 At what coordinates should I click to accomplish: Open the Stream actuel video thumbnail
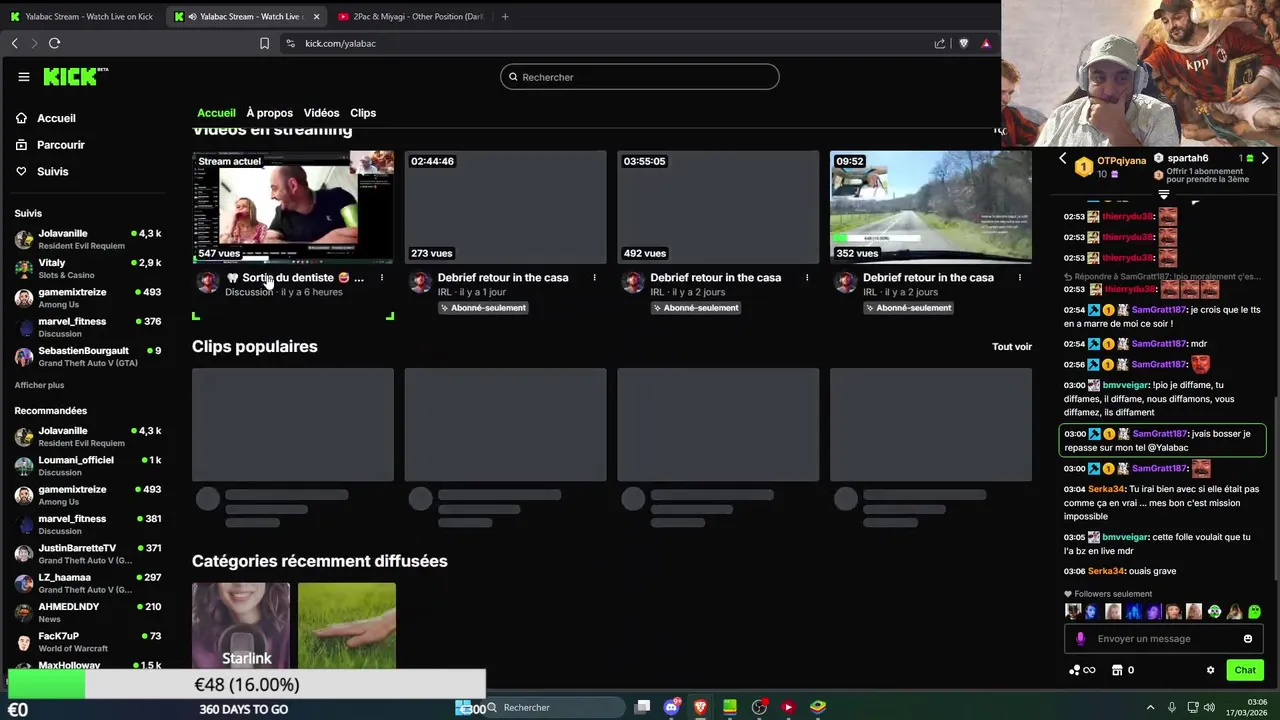[293, 207]
